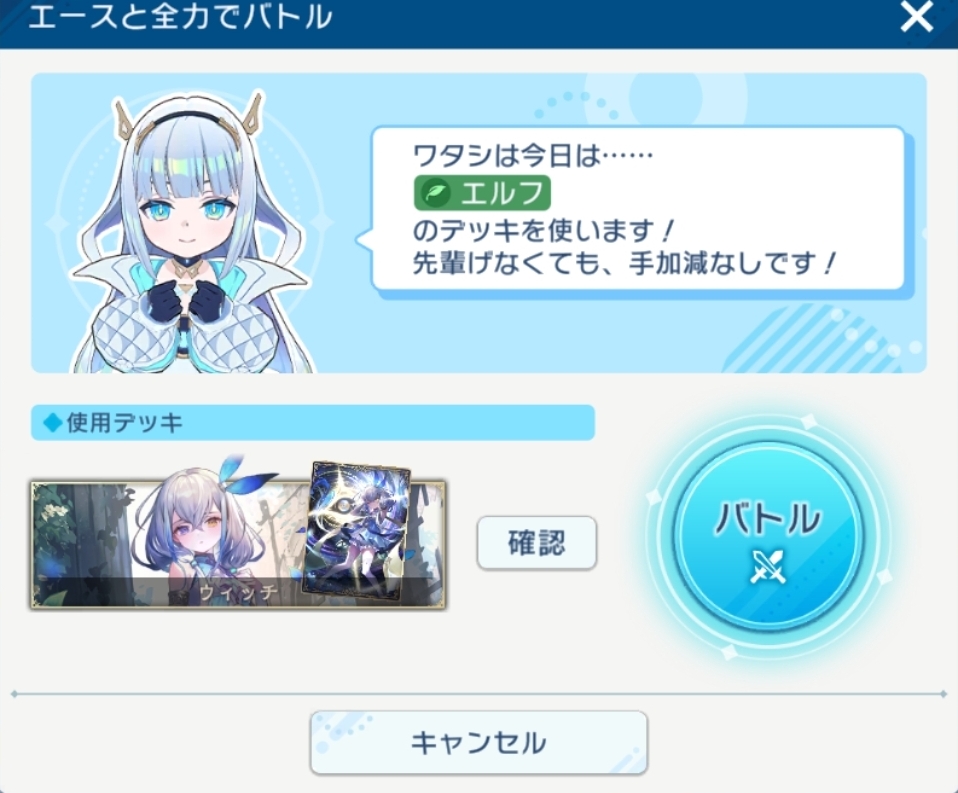Open deck details with 確認 button
This screenshot has width=958, height=793.
click(x=536, y=543)
